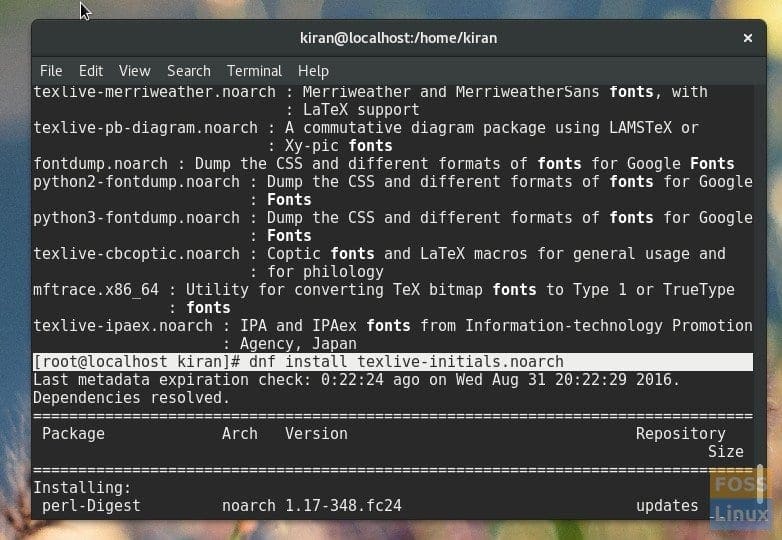Click the highlighted dnf install command line

(x=393, y=362)
